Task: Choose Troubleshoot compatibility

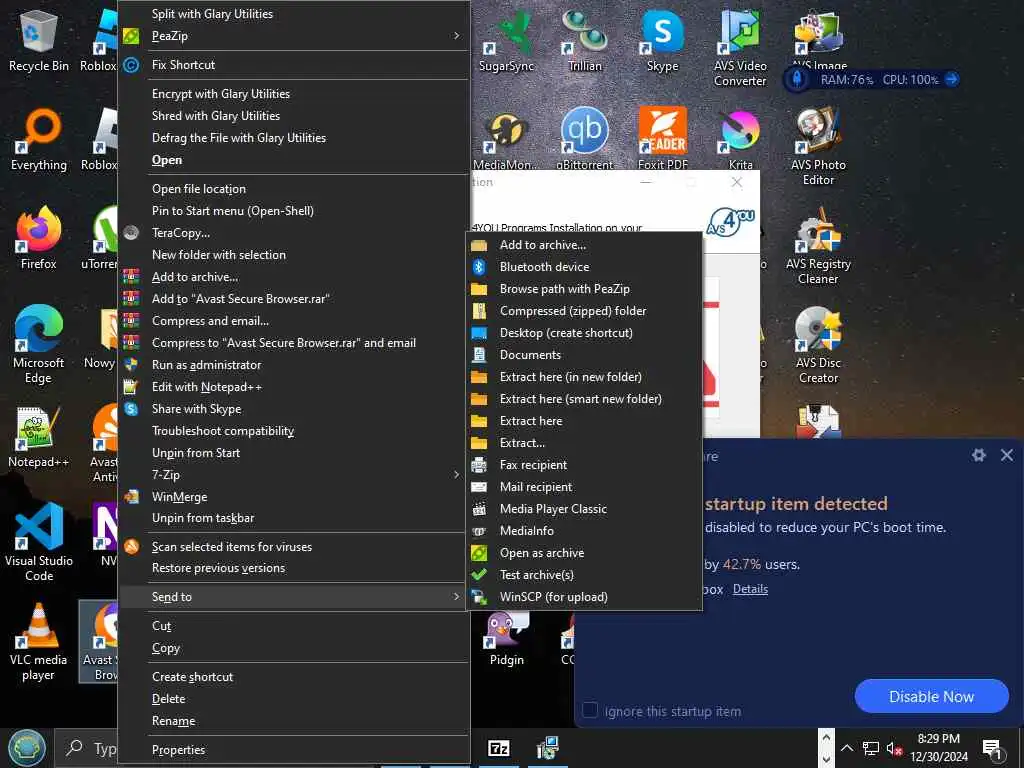Action: (x=295, y=431)
